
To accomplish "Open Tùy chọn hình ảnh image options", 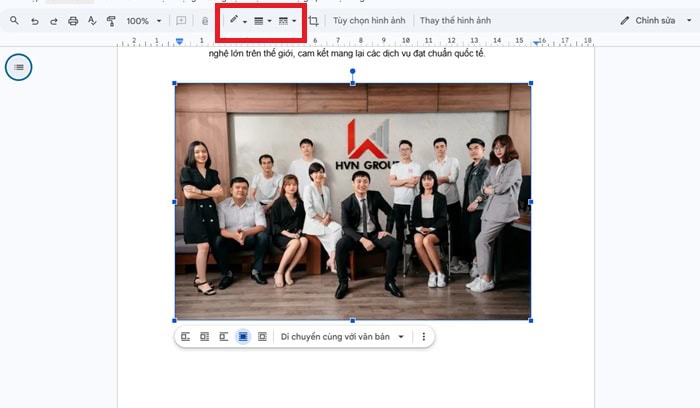I will (x=369, y=21).
